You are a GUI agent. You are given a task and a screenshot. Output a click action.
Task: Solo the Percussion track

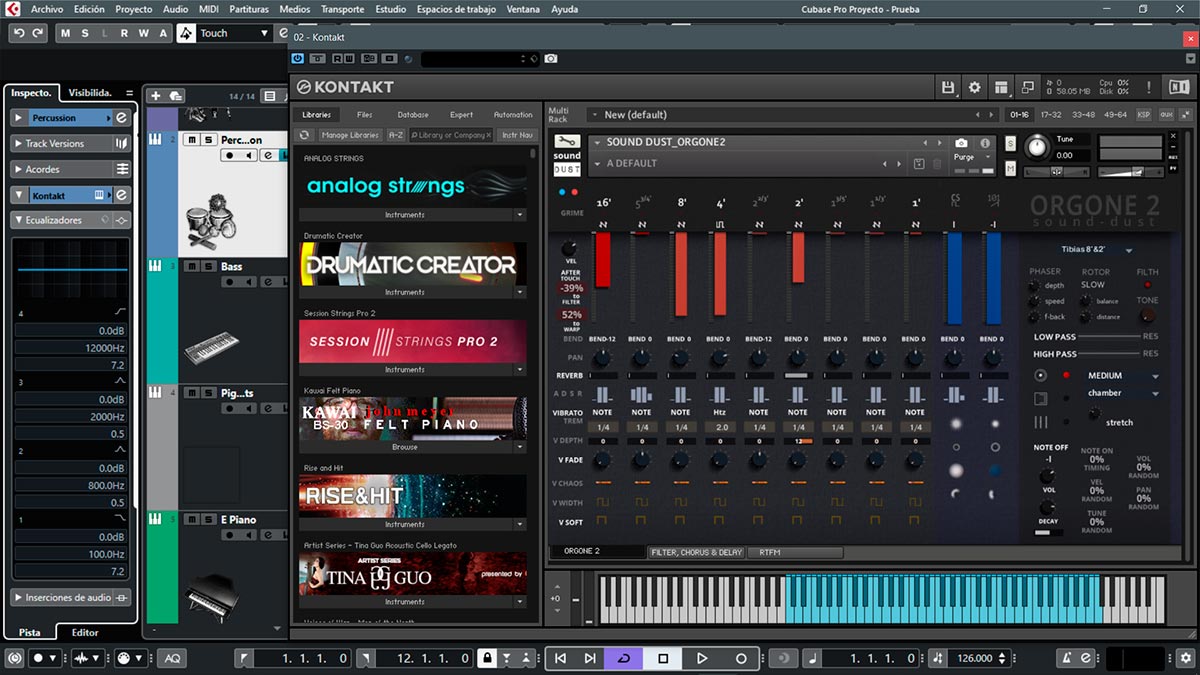point(207,140)
